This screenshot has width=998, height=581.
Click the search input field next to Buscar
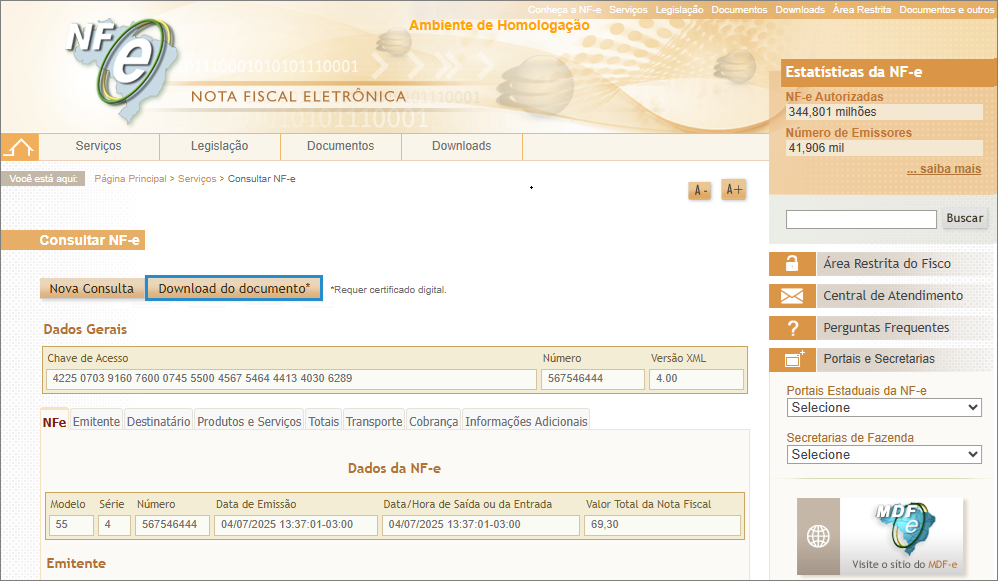tap(861, 219)
